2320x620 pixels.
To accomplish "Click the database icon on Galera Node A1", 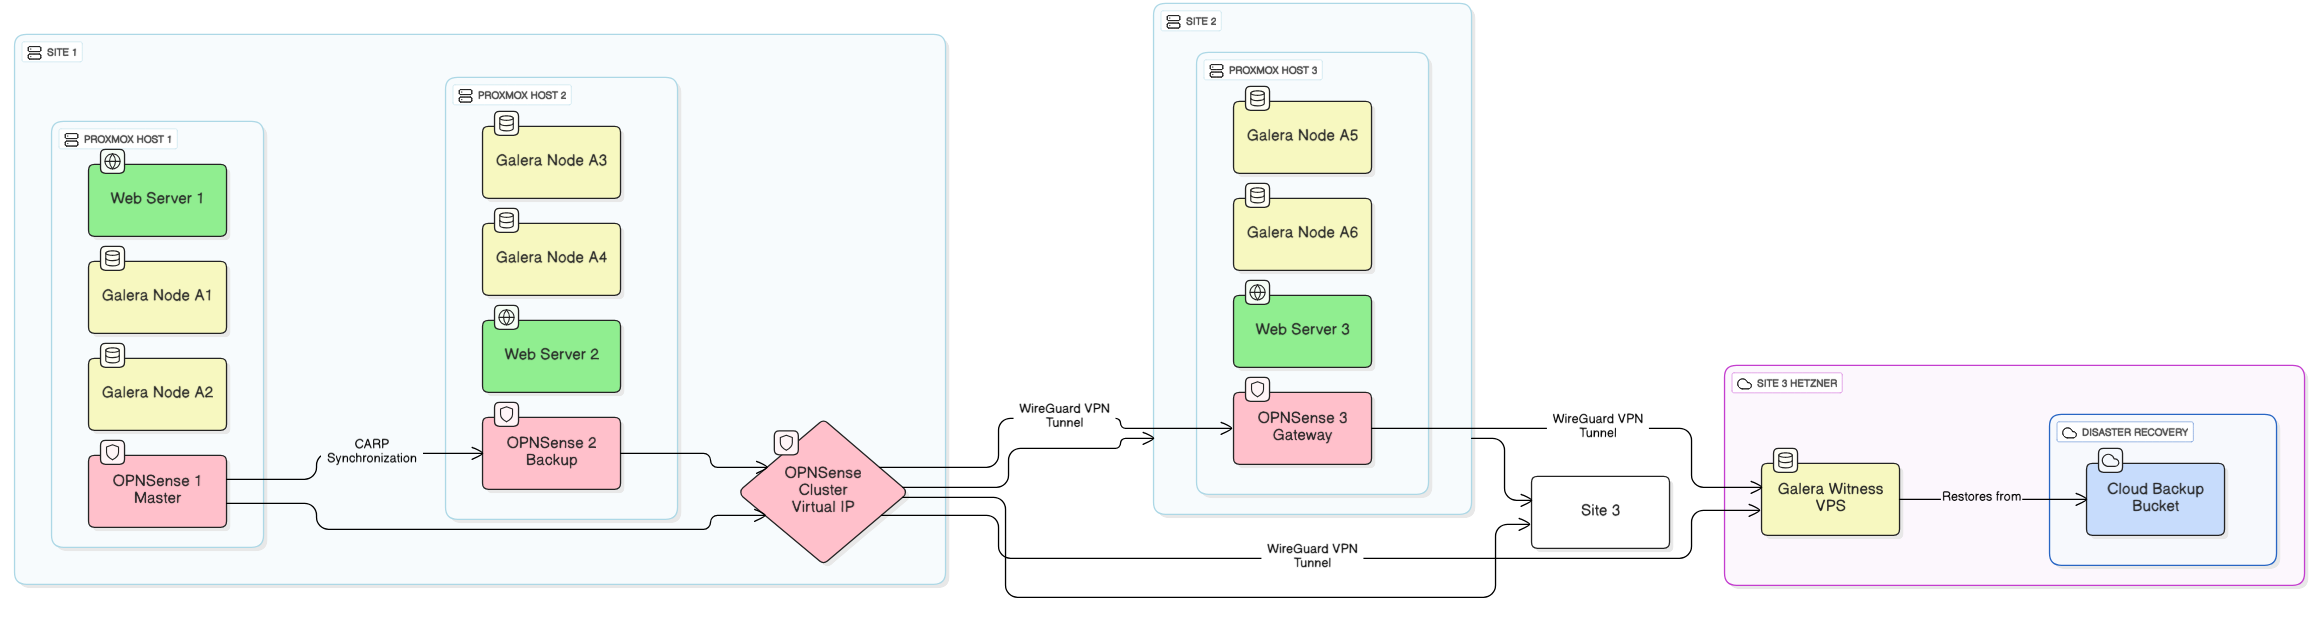I will tap(113, 258).
